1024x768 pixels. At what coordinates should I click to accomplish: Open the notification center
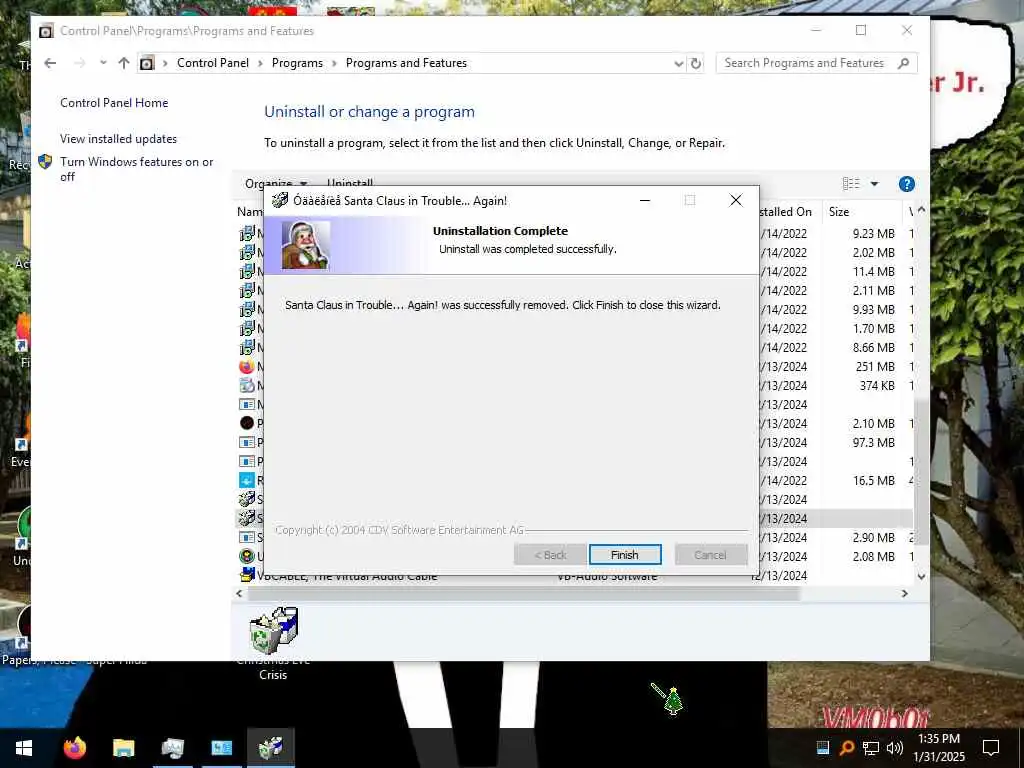pos(991,748)
